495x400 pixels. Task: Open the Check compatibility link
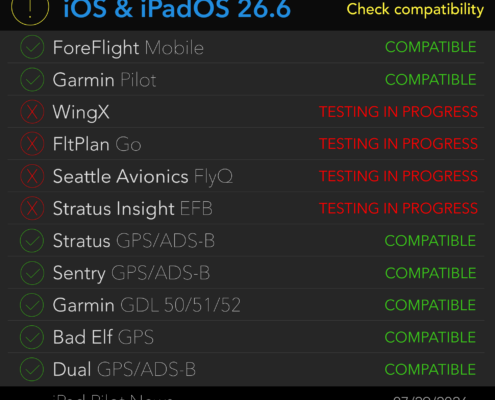click(415, 9)
